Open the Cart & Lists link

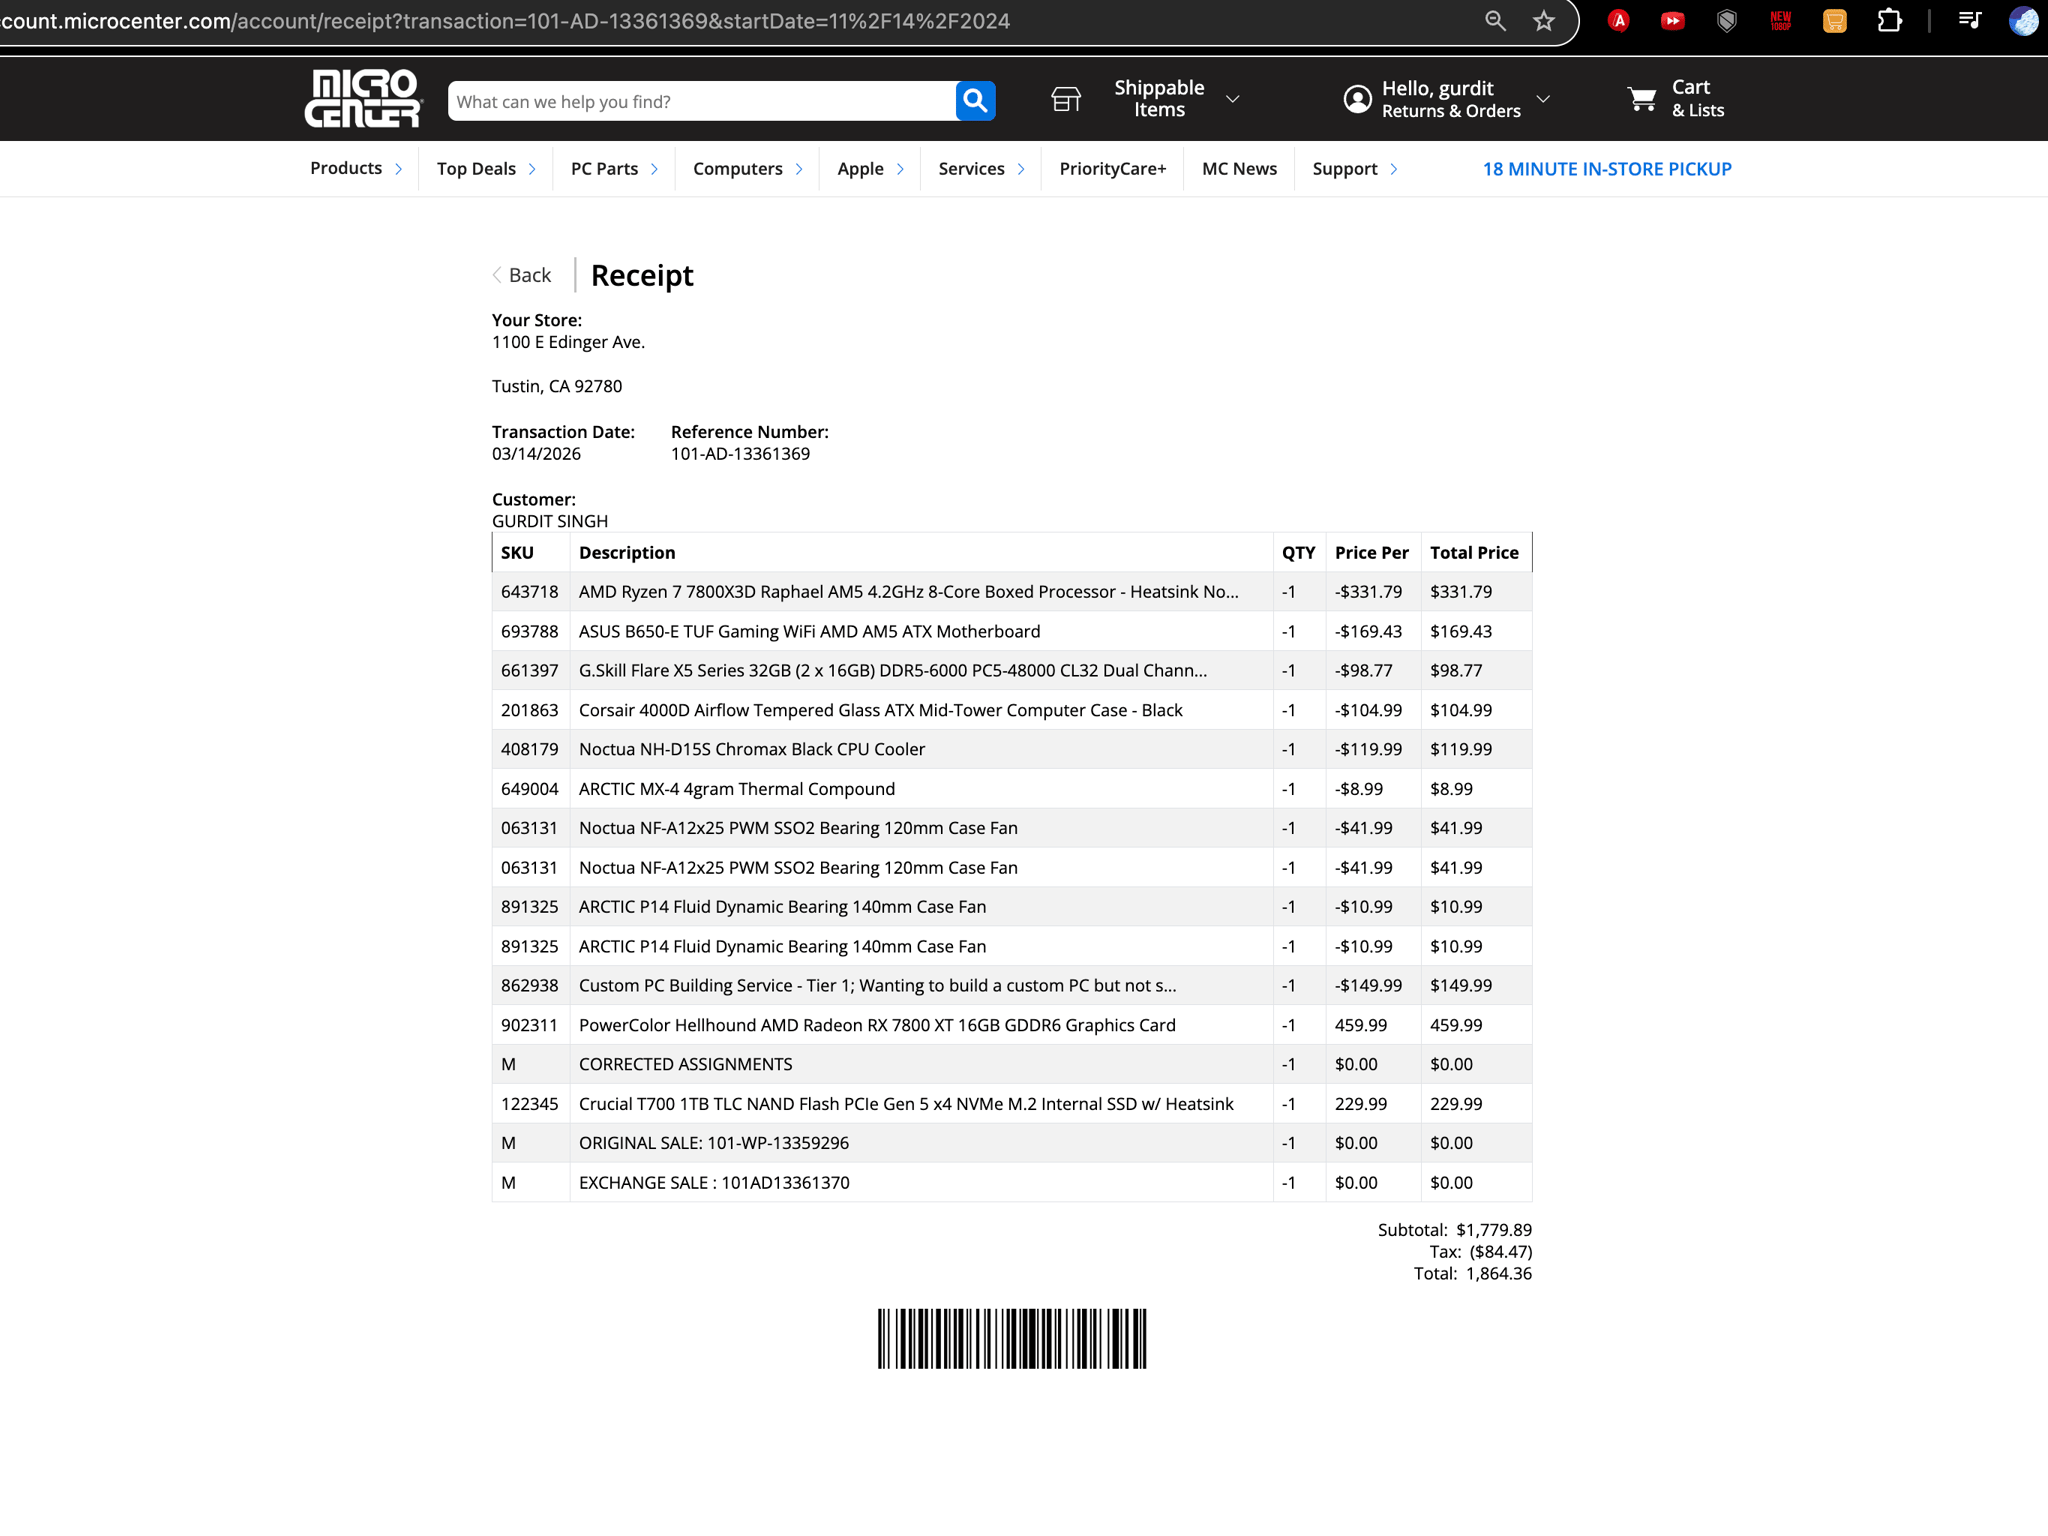pyautogui.click(x=1698, y=99)
